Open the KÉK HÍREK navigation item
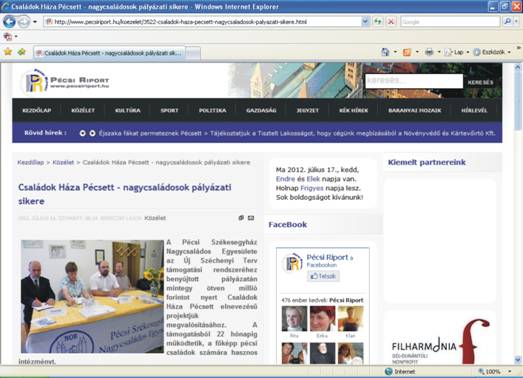This screenshot has width=523, height=378. coord(354,110)
